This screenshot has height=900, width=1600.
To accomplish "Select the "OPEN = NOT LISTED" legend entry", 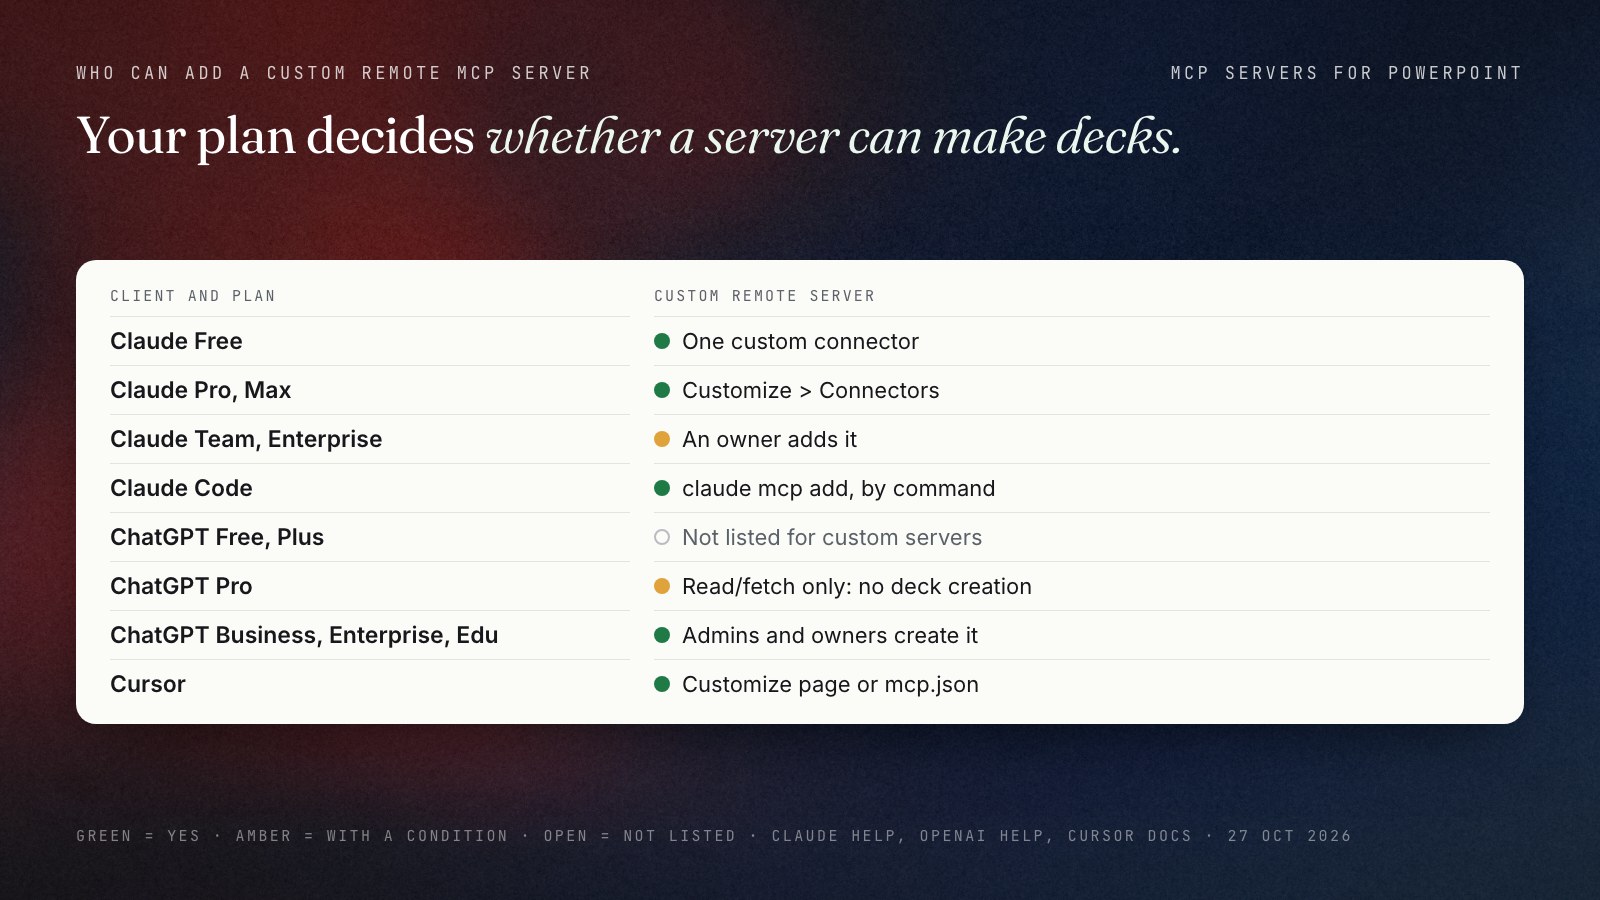I will tap(640, 836).
